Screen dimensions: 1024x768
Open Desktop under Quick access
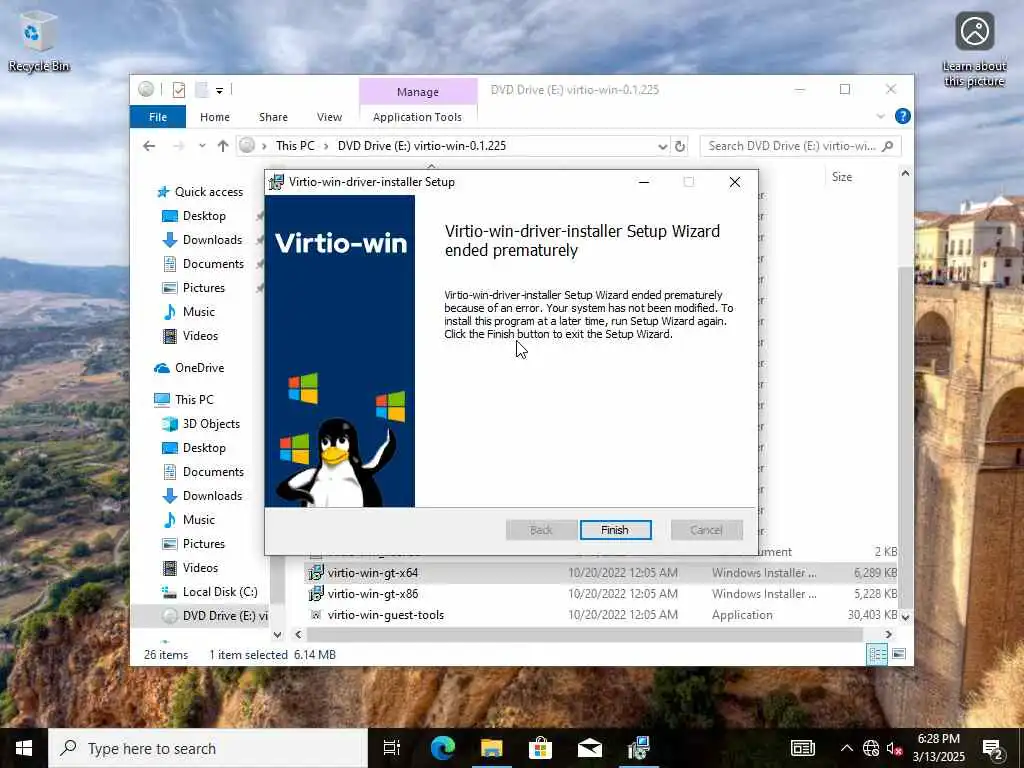(204, 216)
